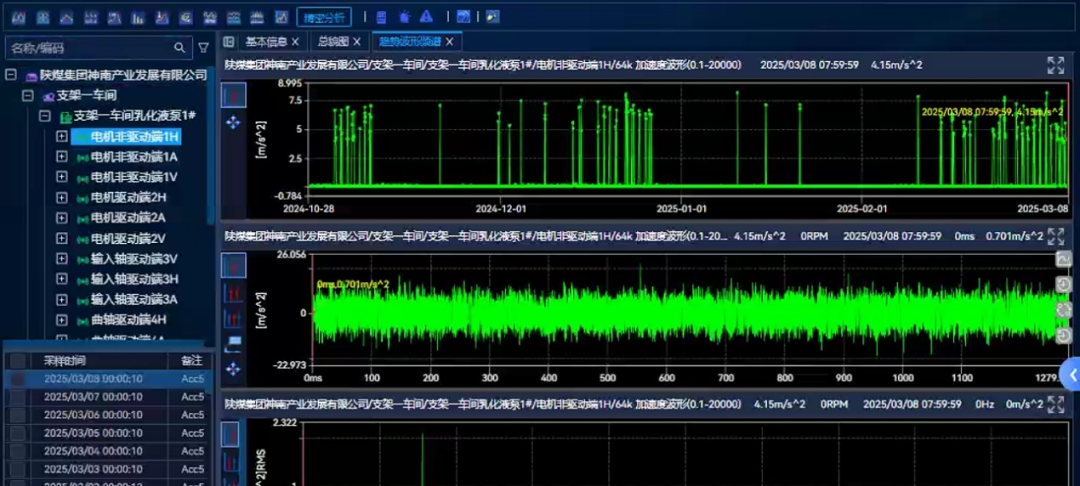The image size is (1080, 486).
Task: Select the 电机非驱动端1H tree item
Action: coord(127,136)
